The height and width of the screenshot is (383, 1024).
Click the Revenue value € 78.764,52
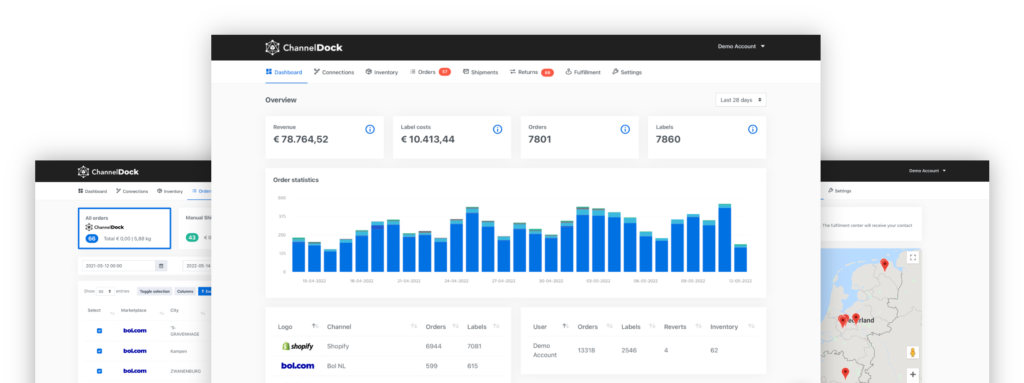pos(300,139)
